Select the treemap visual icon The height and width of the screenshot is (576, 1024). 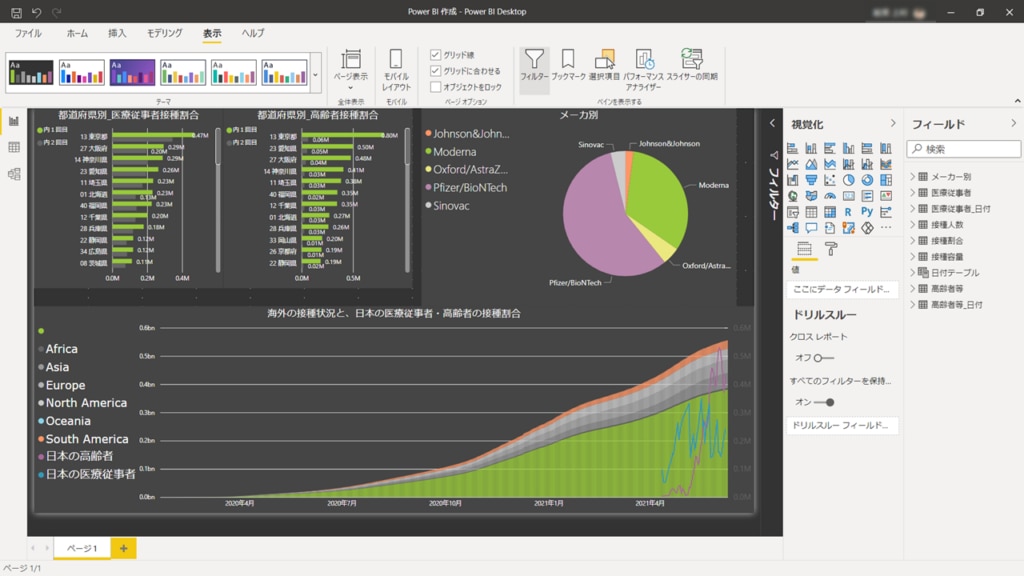point(886,180)
